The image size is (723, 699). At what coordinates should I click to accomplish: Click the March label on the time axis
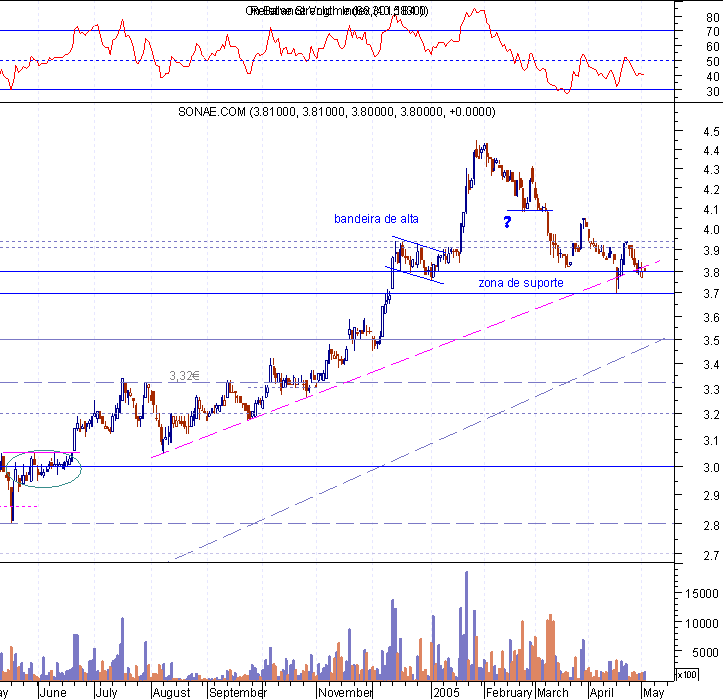[552, 693]
